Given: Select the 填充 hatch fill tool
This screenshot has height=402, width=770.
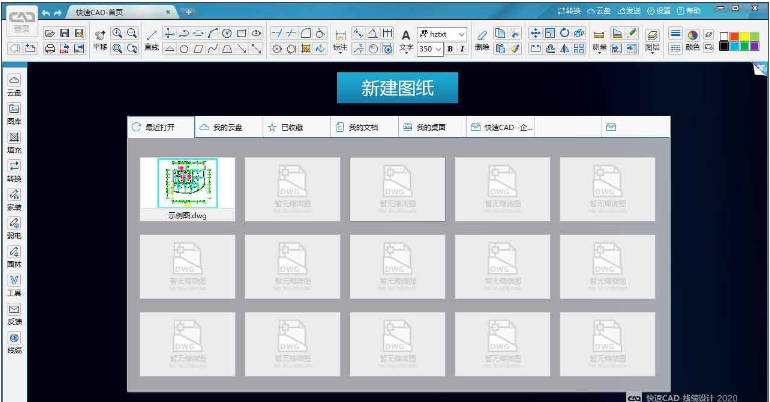Looking at the screenshot, I should coord(14,140).
